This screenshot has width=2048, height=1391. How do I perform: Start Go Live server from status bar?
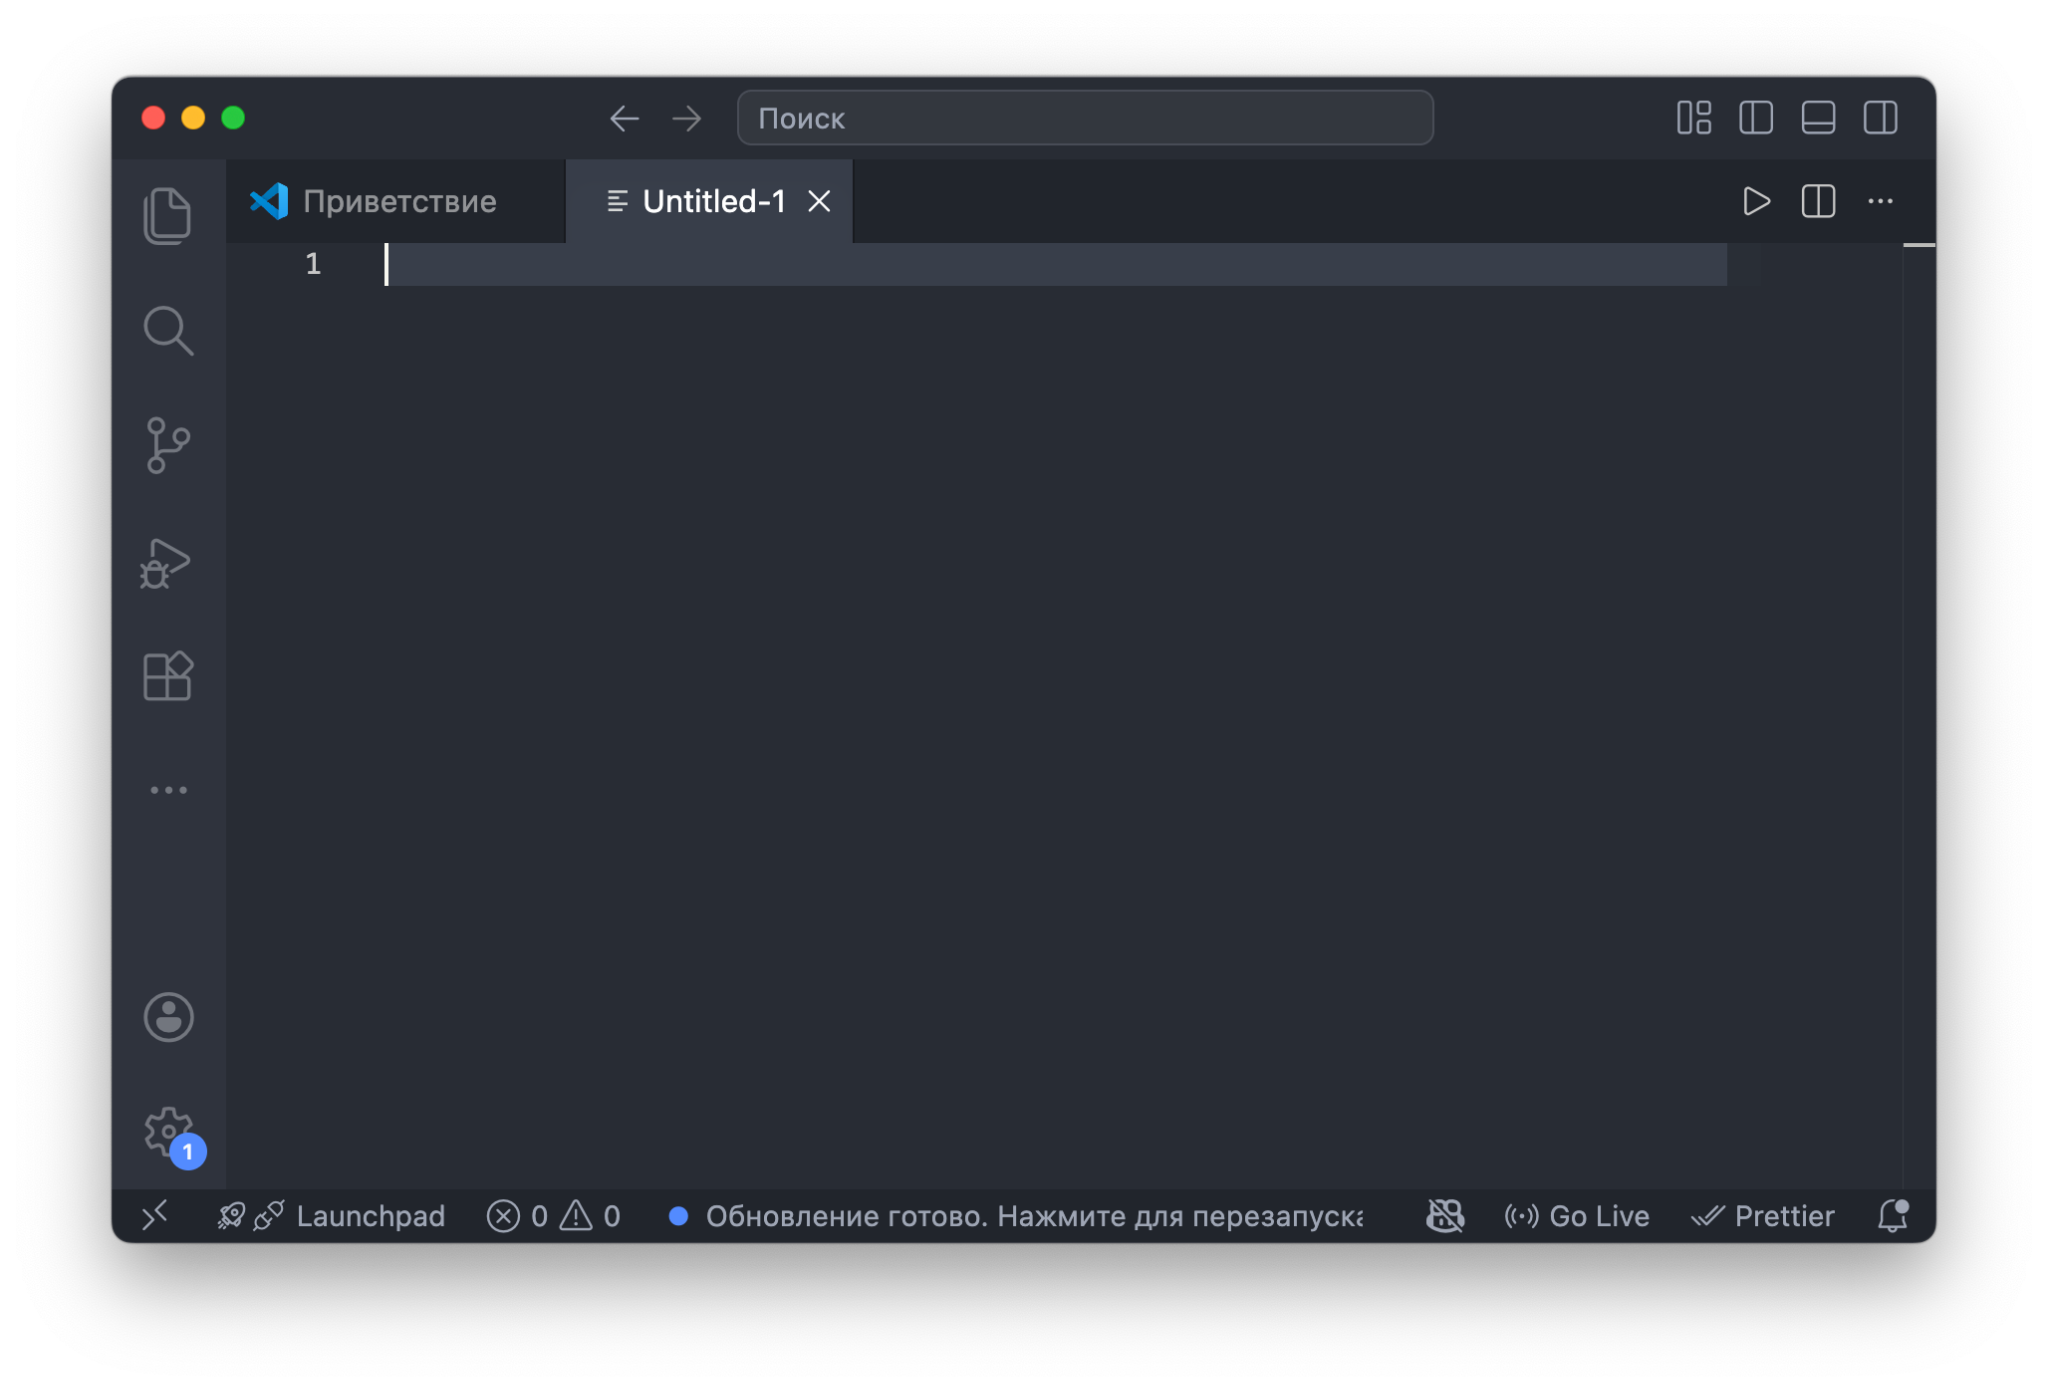(x=1576, y=1216)
